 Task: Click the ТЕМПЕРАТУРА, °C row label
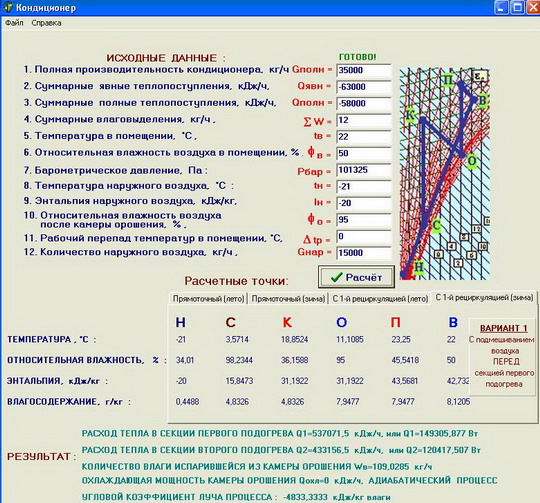click(x=52, y=339)
